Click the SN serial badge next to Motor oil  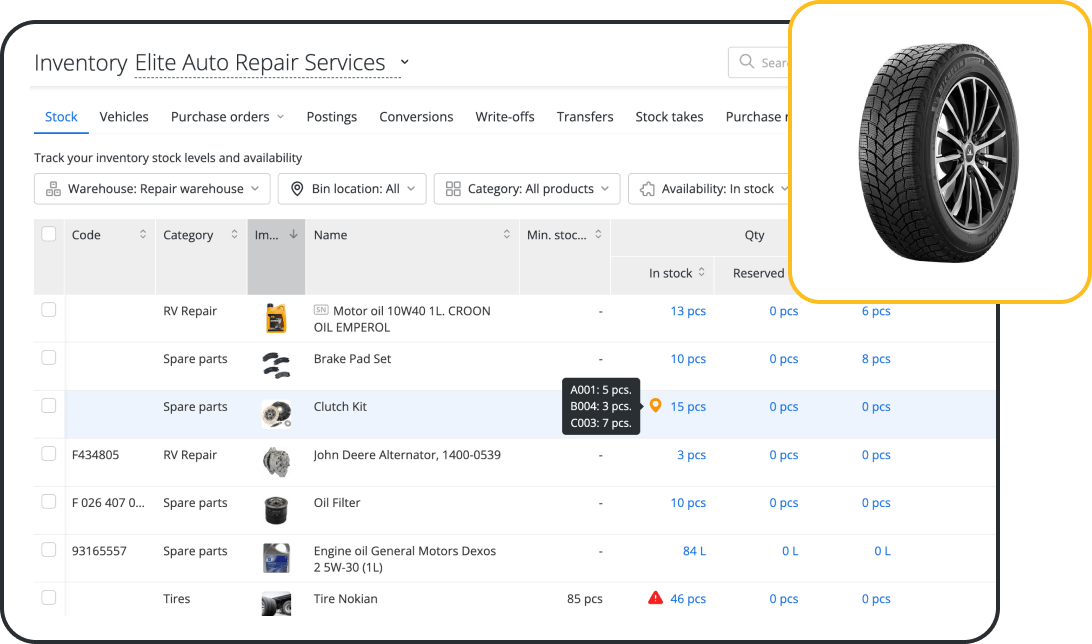pos(321,310)
